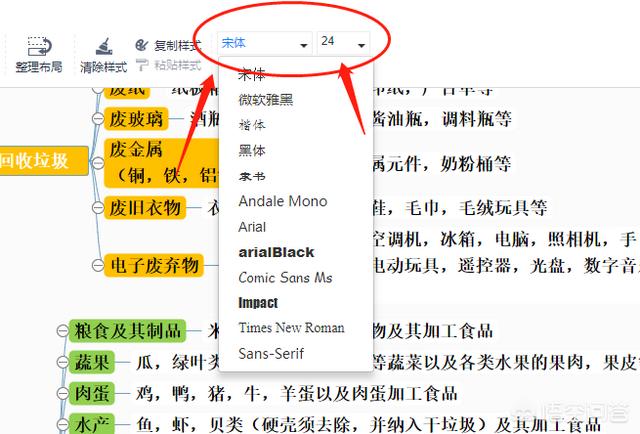Open the font size 24 dropdown
The image size is (640, 434).
[x=342, y=44]
